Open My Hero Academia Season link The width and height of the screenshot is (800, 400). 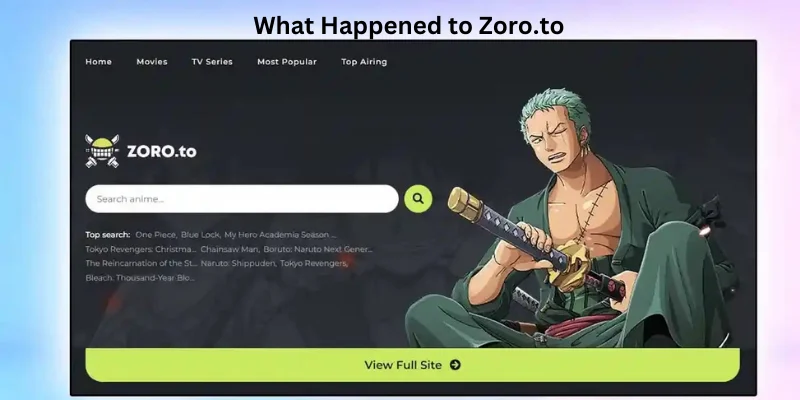(x=280, y=235)
